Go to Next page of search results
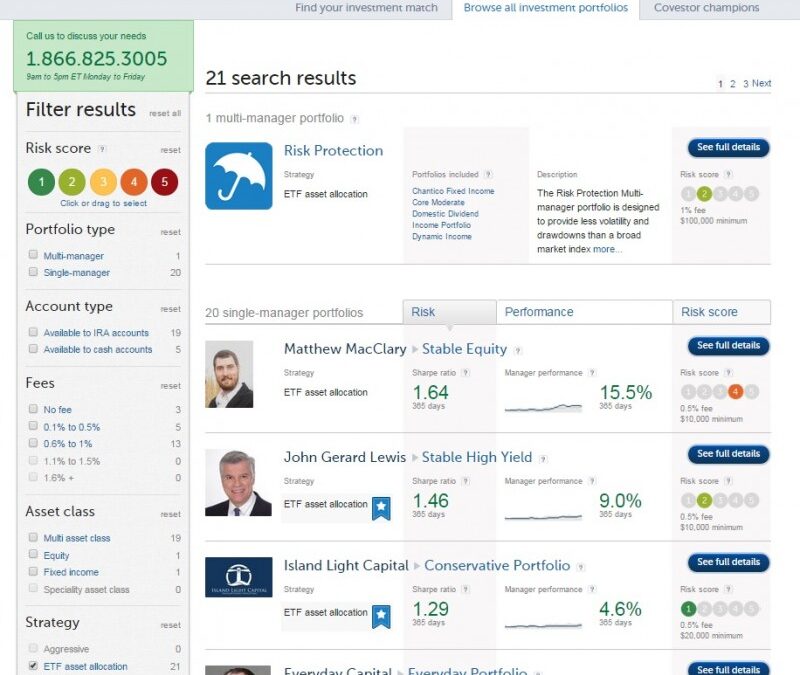This screenshot has height=675, width=800. point(761,84)
